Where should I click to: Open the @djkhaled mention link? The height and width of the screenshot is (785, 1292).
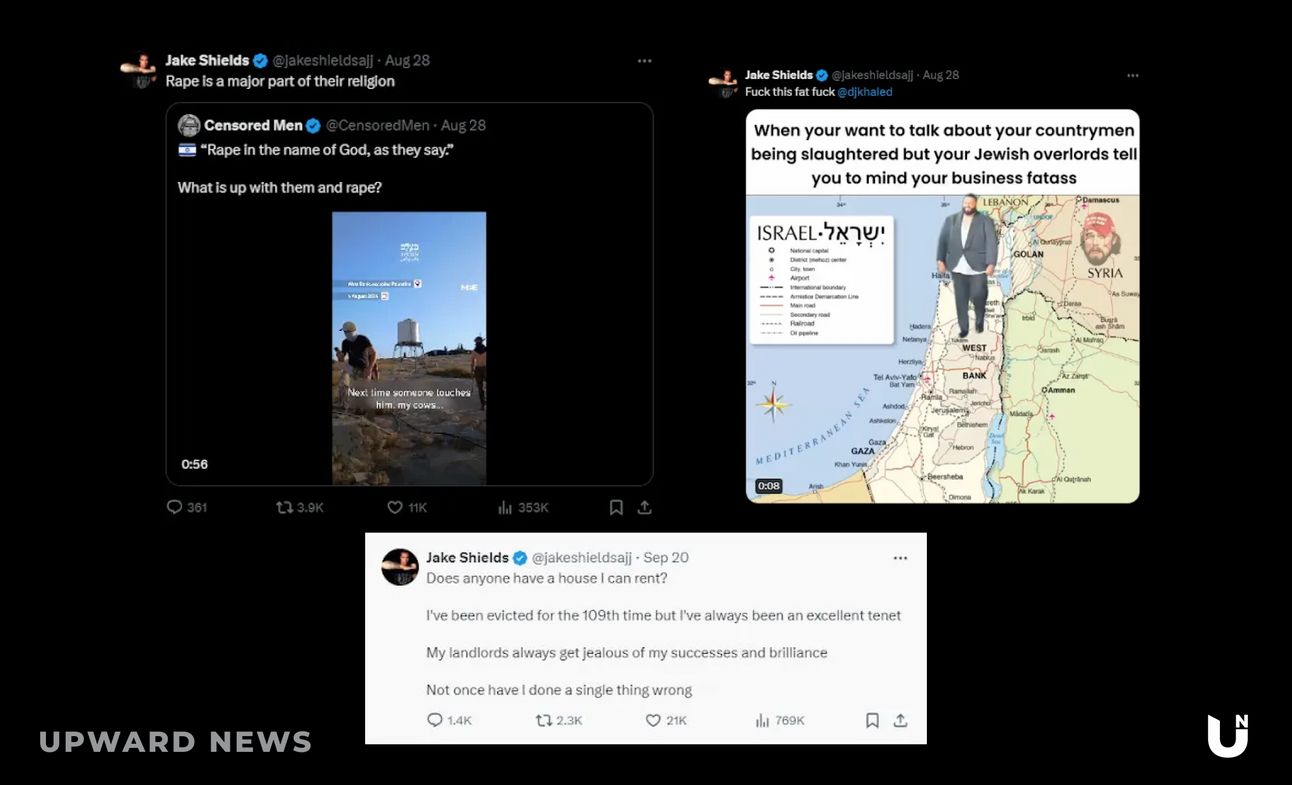click(864, 92)
